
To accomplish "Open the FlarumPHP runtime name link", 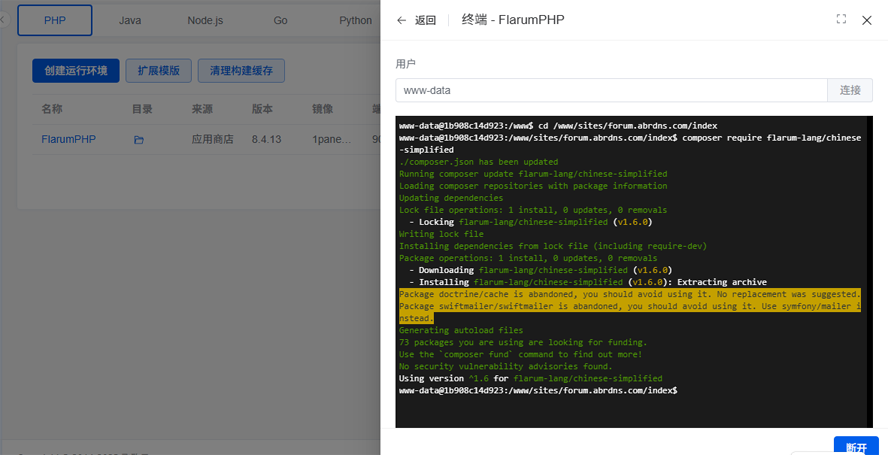I will [69, 139].
